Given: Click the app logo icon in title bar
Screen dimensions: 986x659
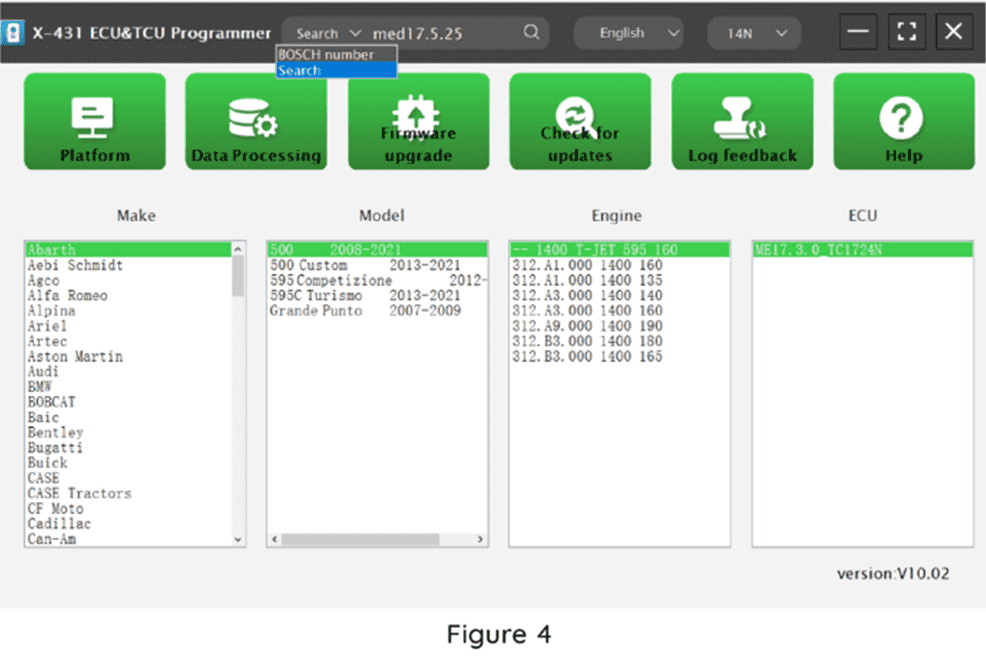Looking at the screenshot, I should tap(13, 33).
